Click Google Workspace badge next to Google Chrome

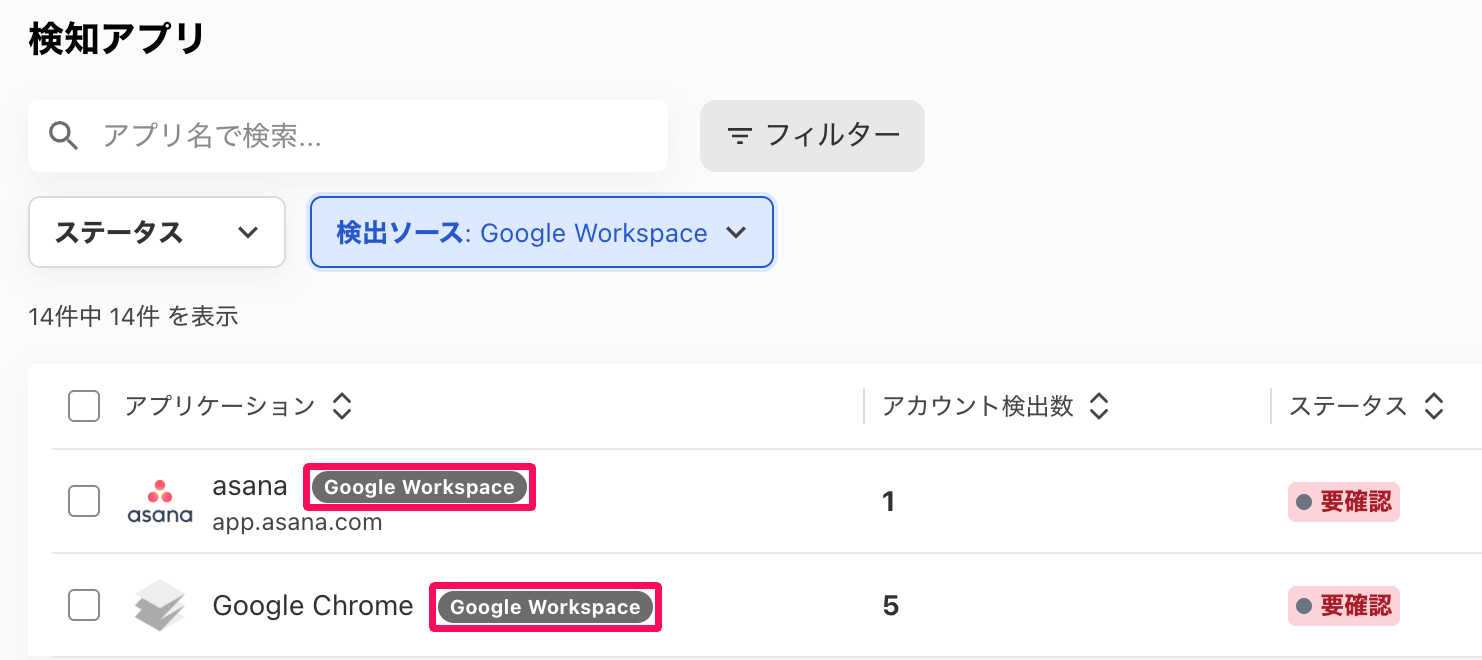coord(546,607)
